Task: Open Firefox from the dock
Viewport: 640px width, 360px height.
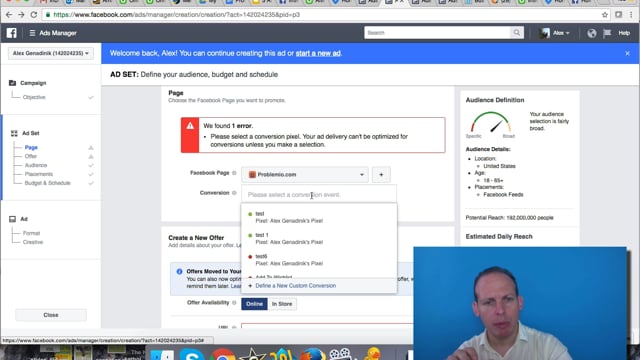Action: pos(313,353)
